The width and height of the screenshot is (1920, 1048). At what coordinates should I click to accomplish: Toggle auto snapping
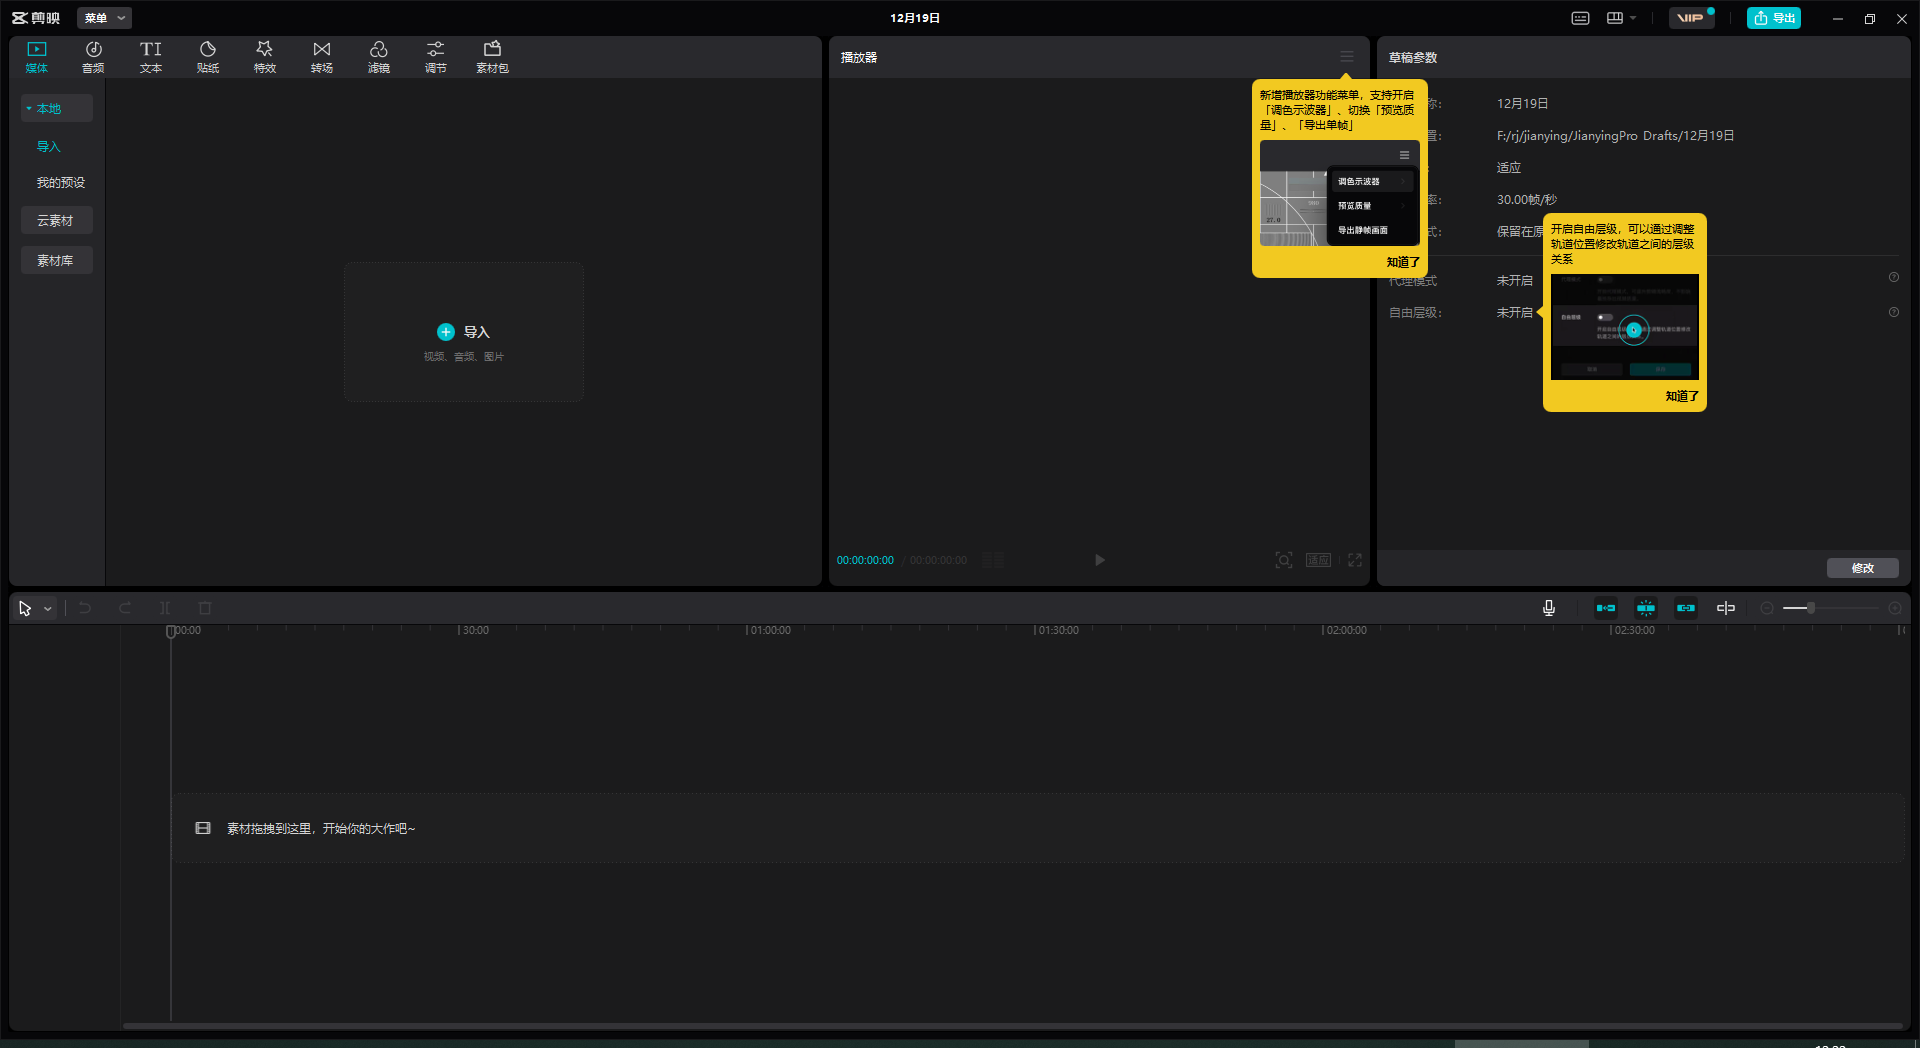tap(1646, 608)
